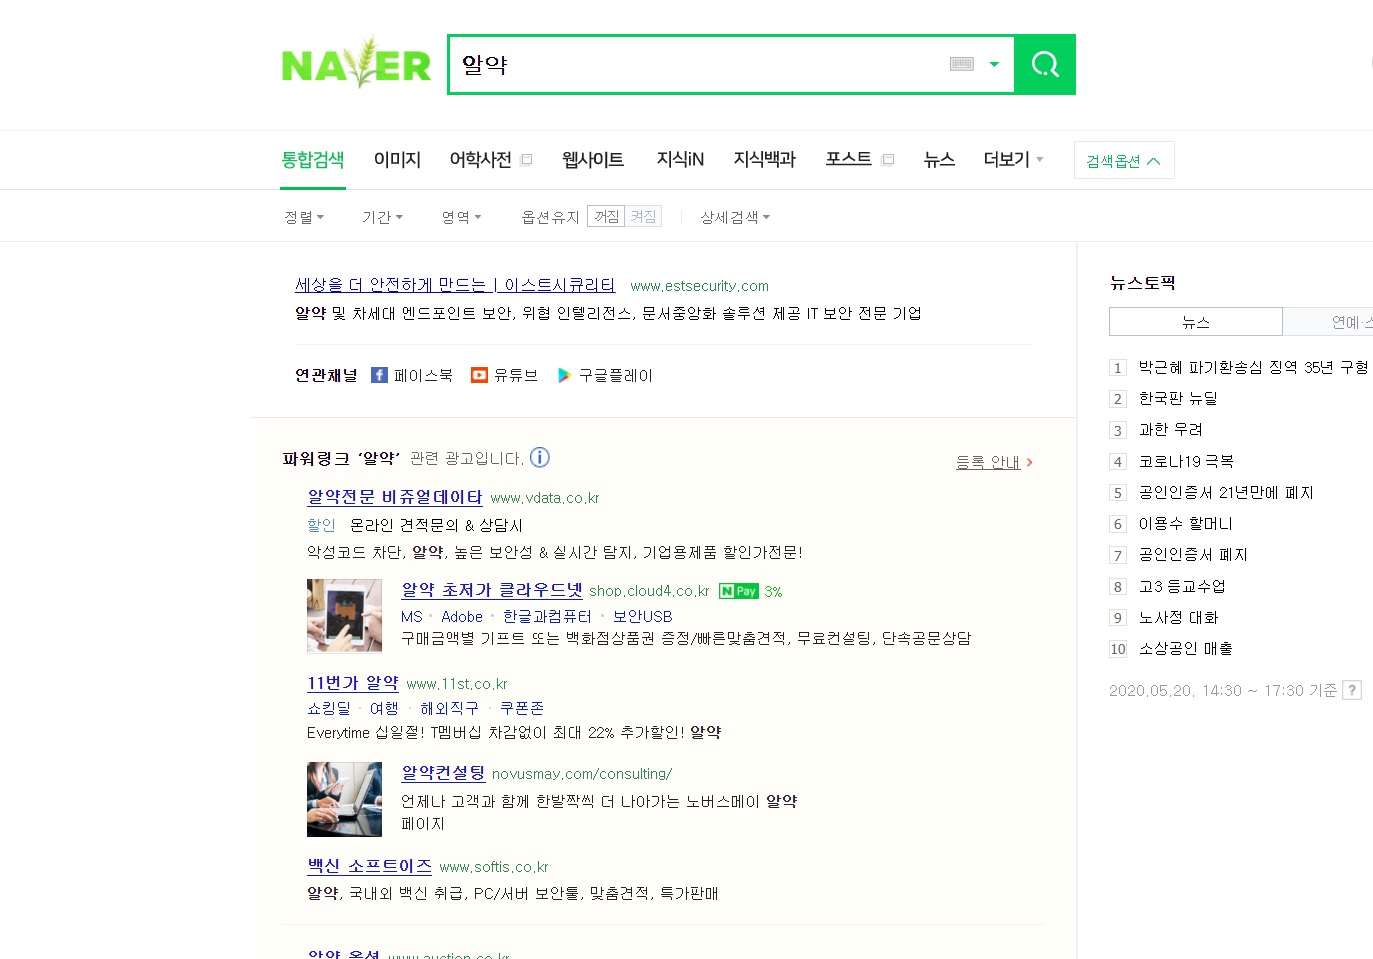
Task: Expand the 상세검색 dropdown
Action: tap(735, 217)
